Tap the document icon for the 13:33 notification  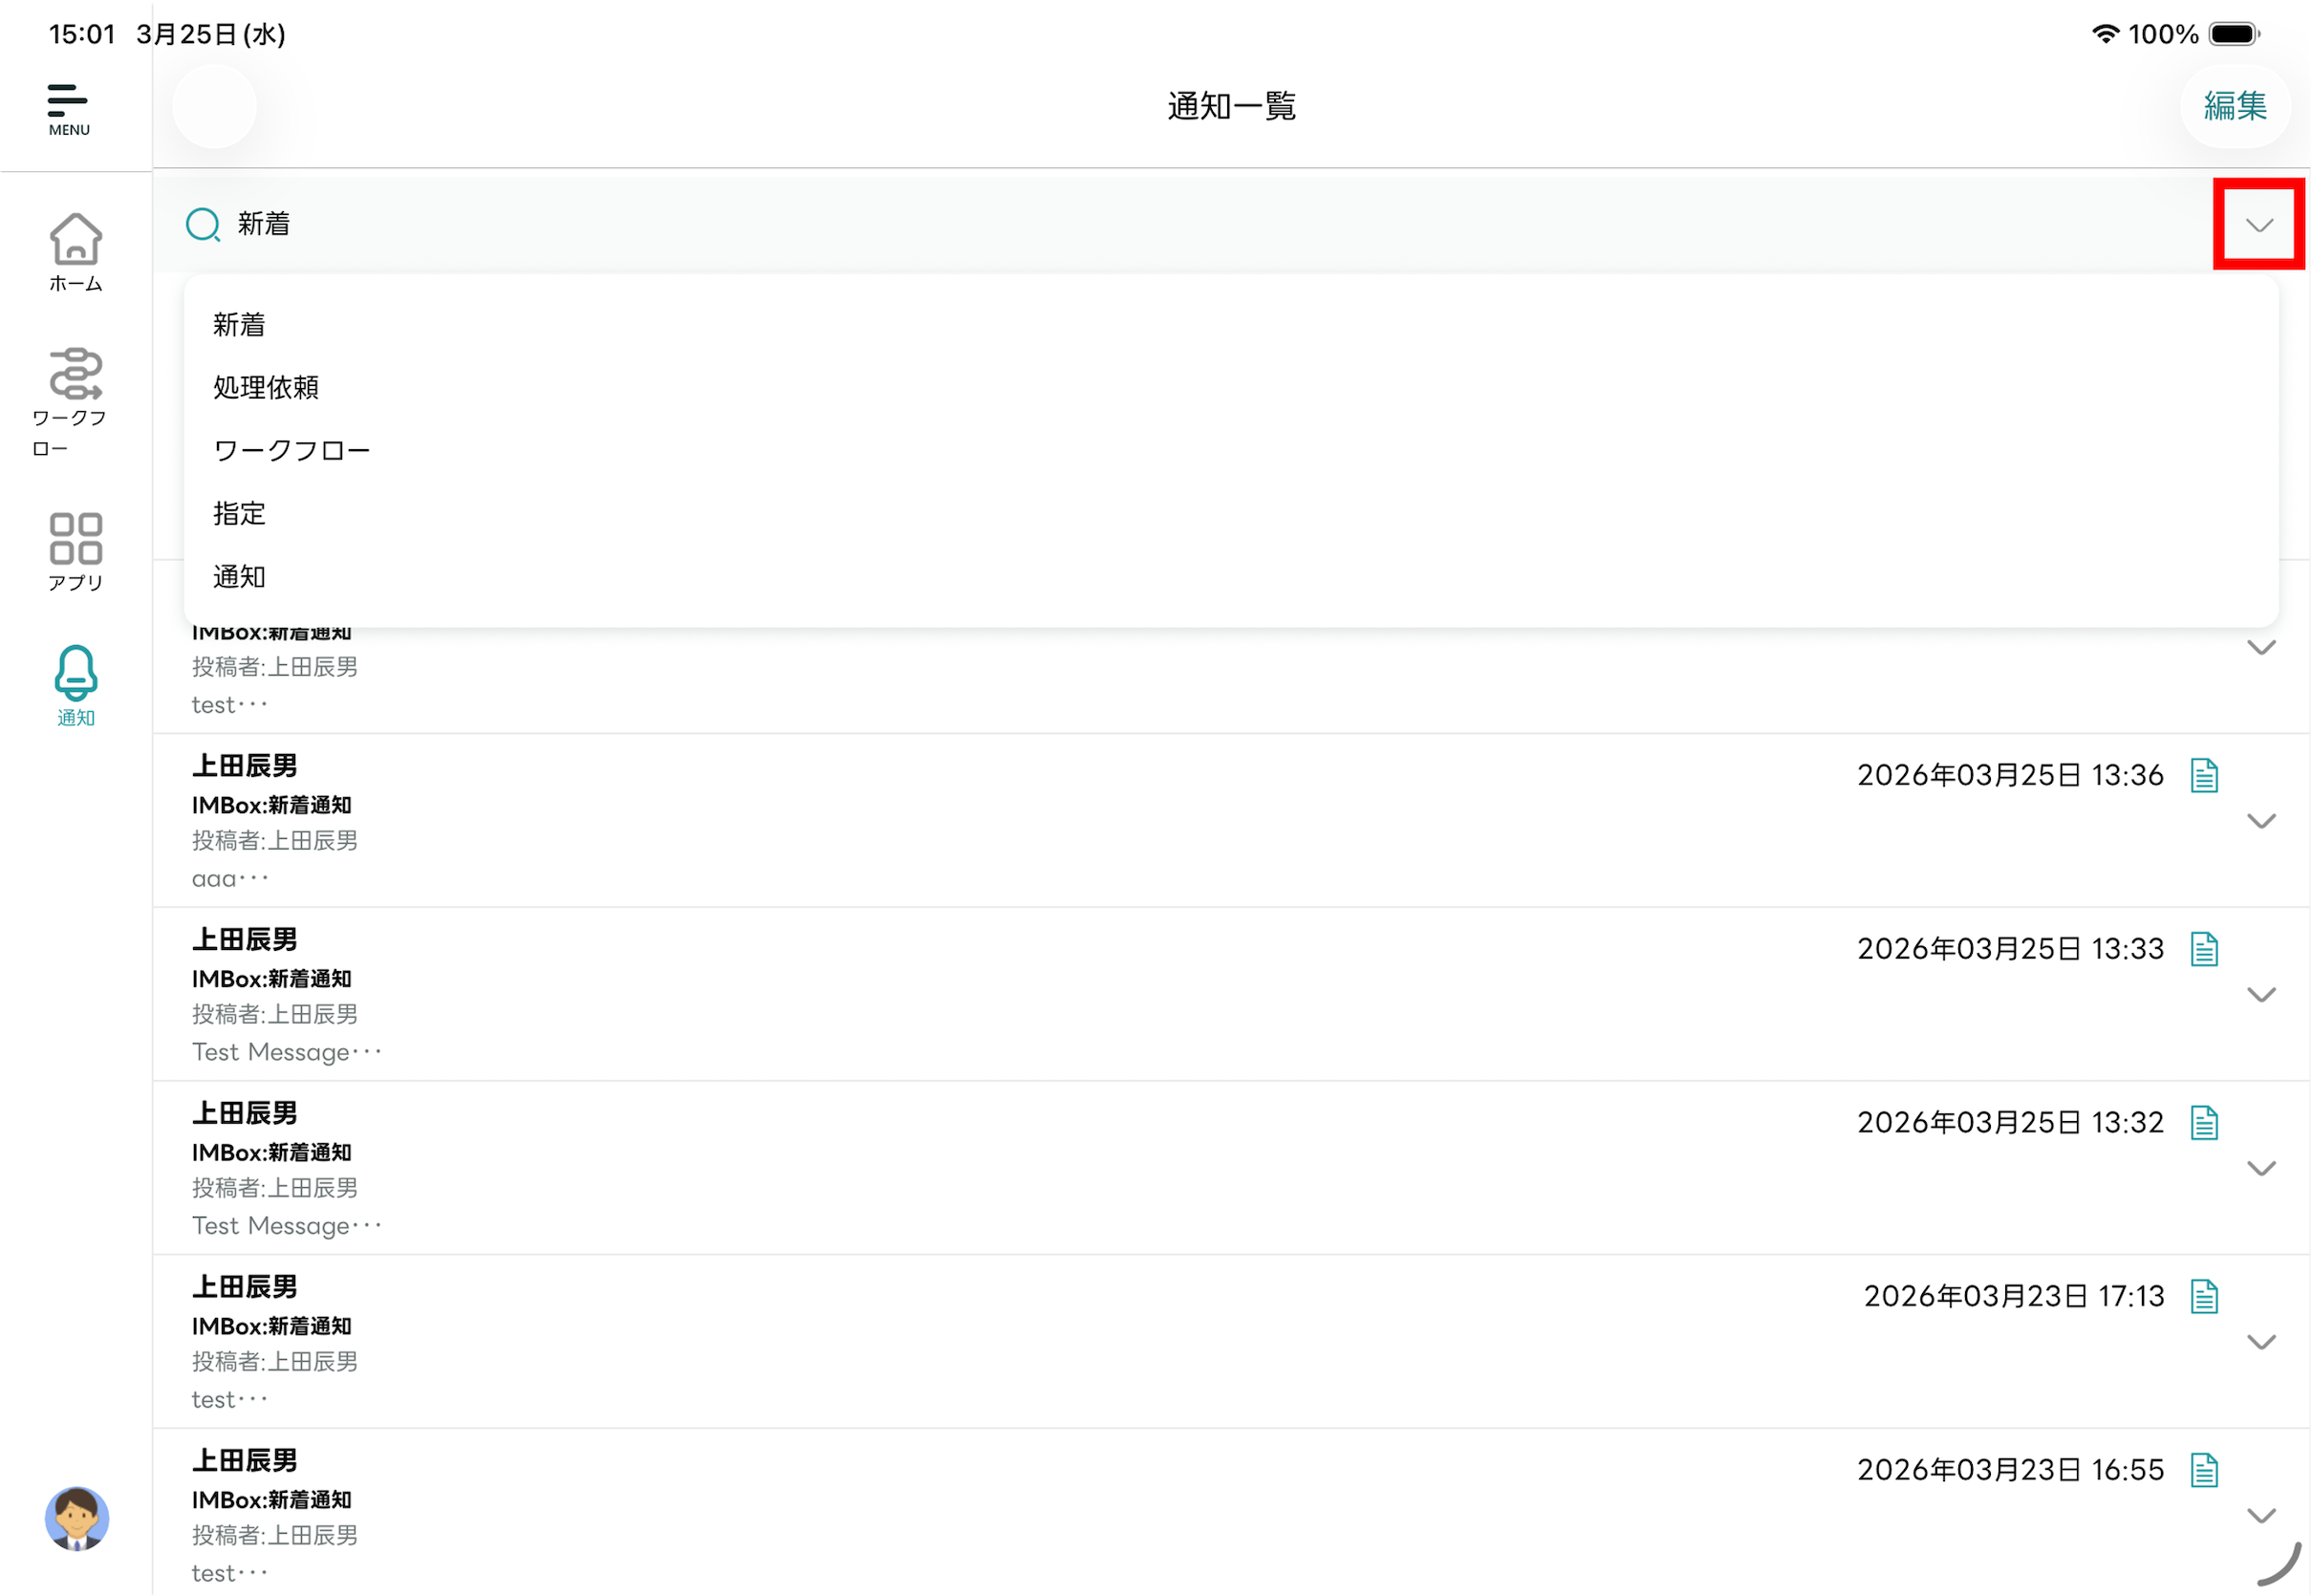[2204, 949]
